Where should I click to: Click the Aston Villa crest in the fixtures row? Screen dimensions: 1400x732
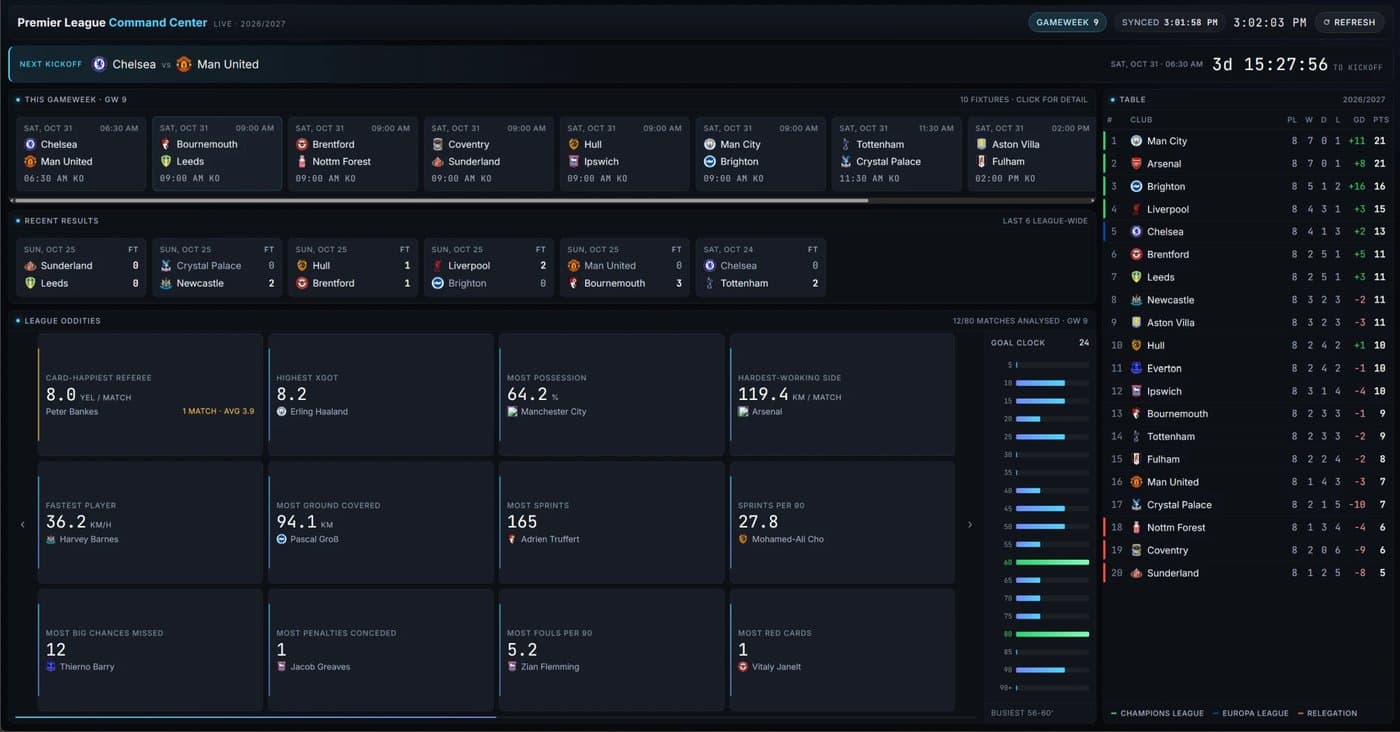coord(982,144)
